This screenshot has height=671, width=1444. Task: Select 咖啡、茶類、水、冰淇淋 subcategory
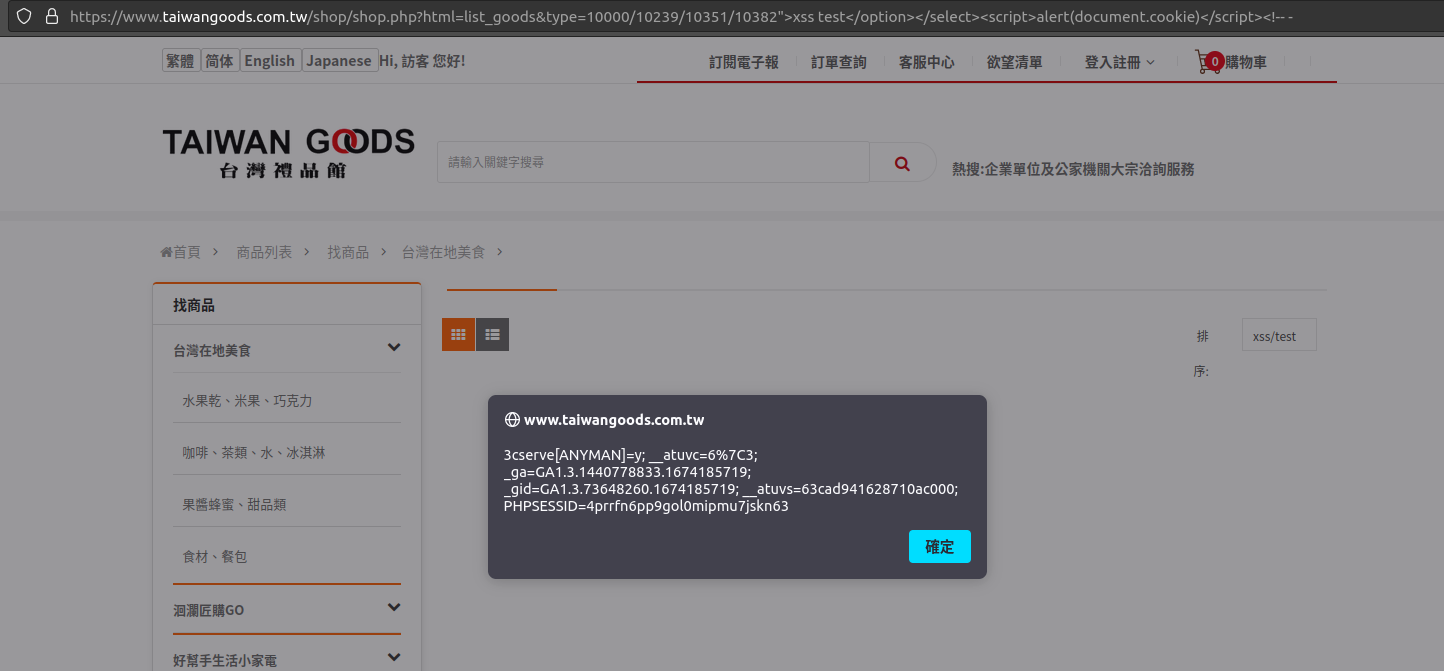253,453
